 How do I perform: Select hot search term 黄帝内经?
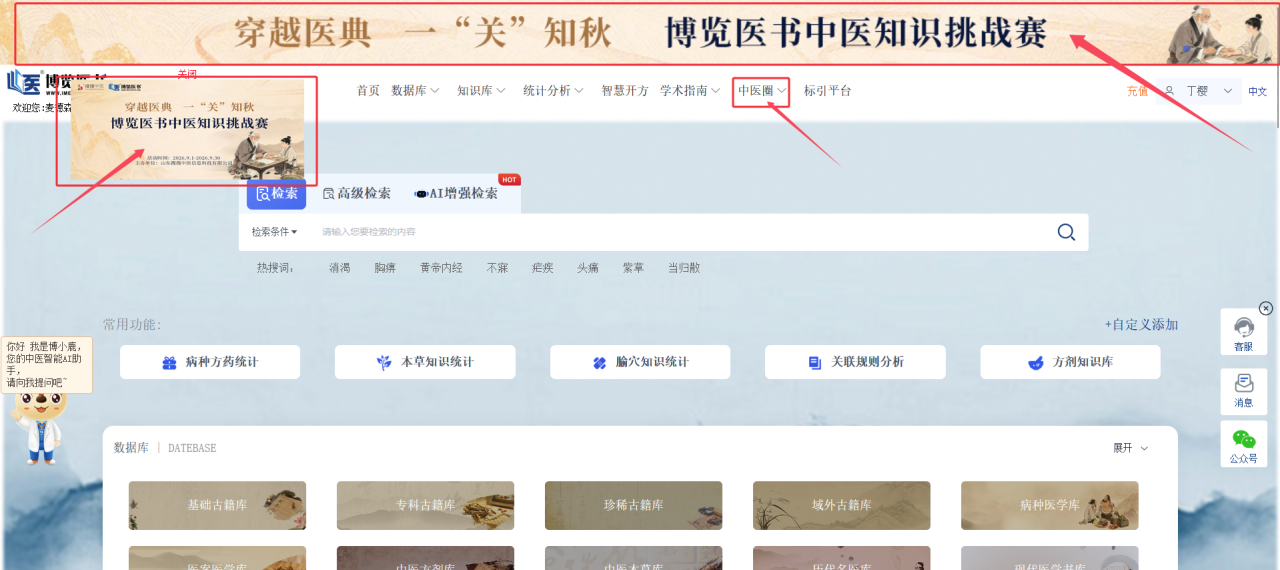[441, 268]
